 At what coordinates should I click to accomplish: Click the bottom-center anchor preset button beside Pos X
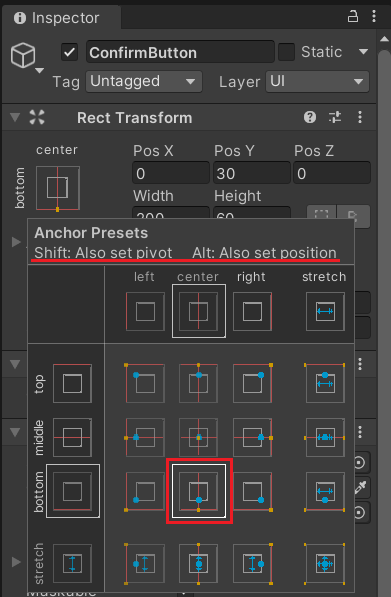(x=57, y=188)
